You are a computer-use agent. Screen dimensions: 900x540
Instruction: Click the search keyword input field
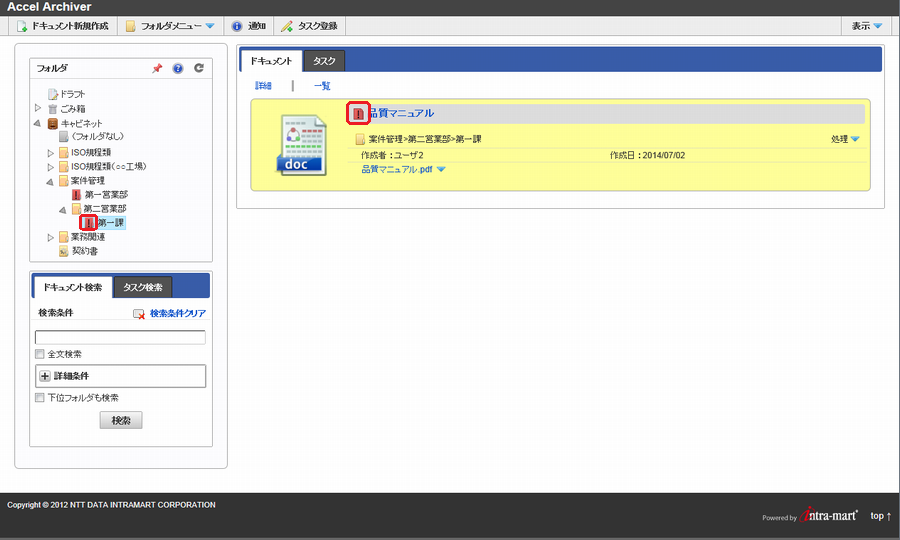click(120, 337)
